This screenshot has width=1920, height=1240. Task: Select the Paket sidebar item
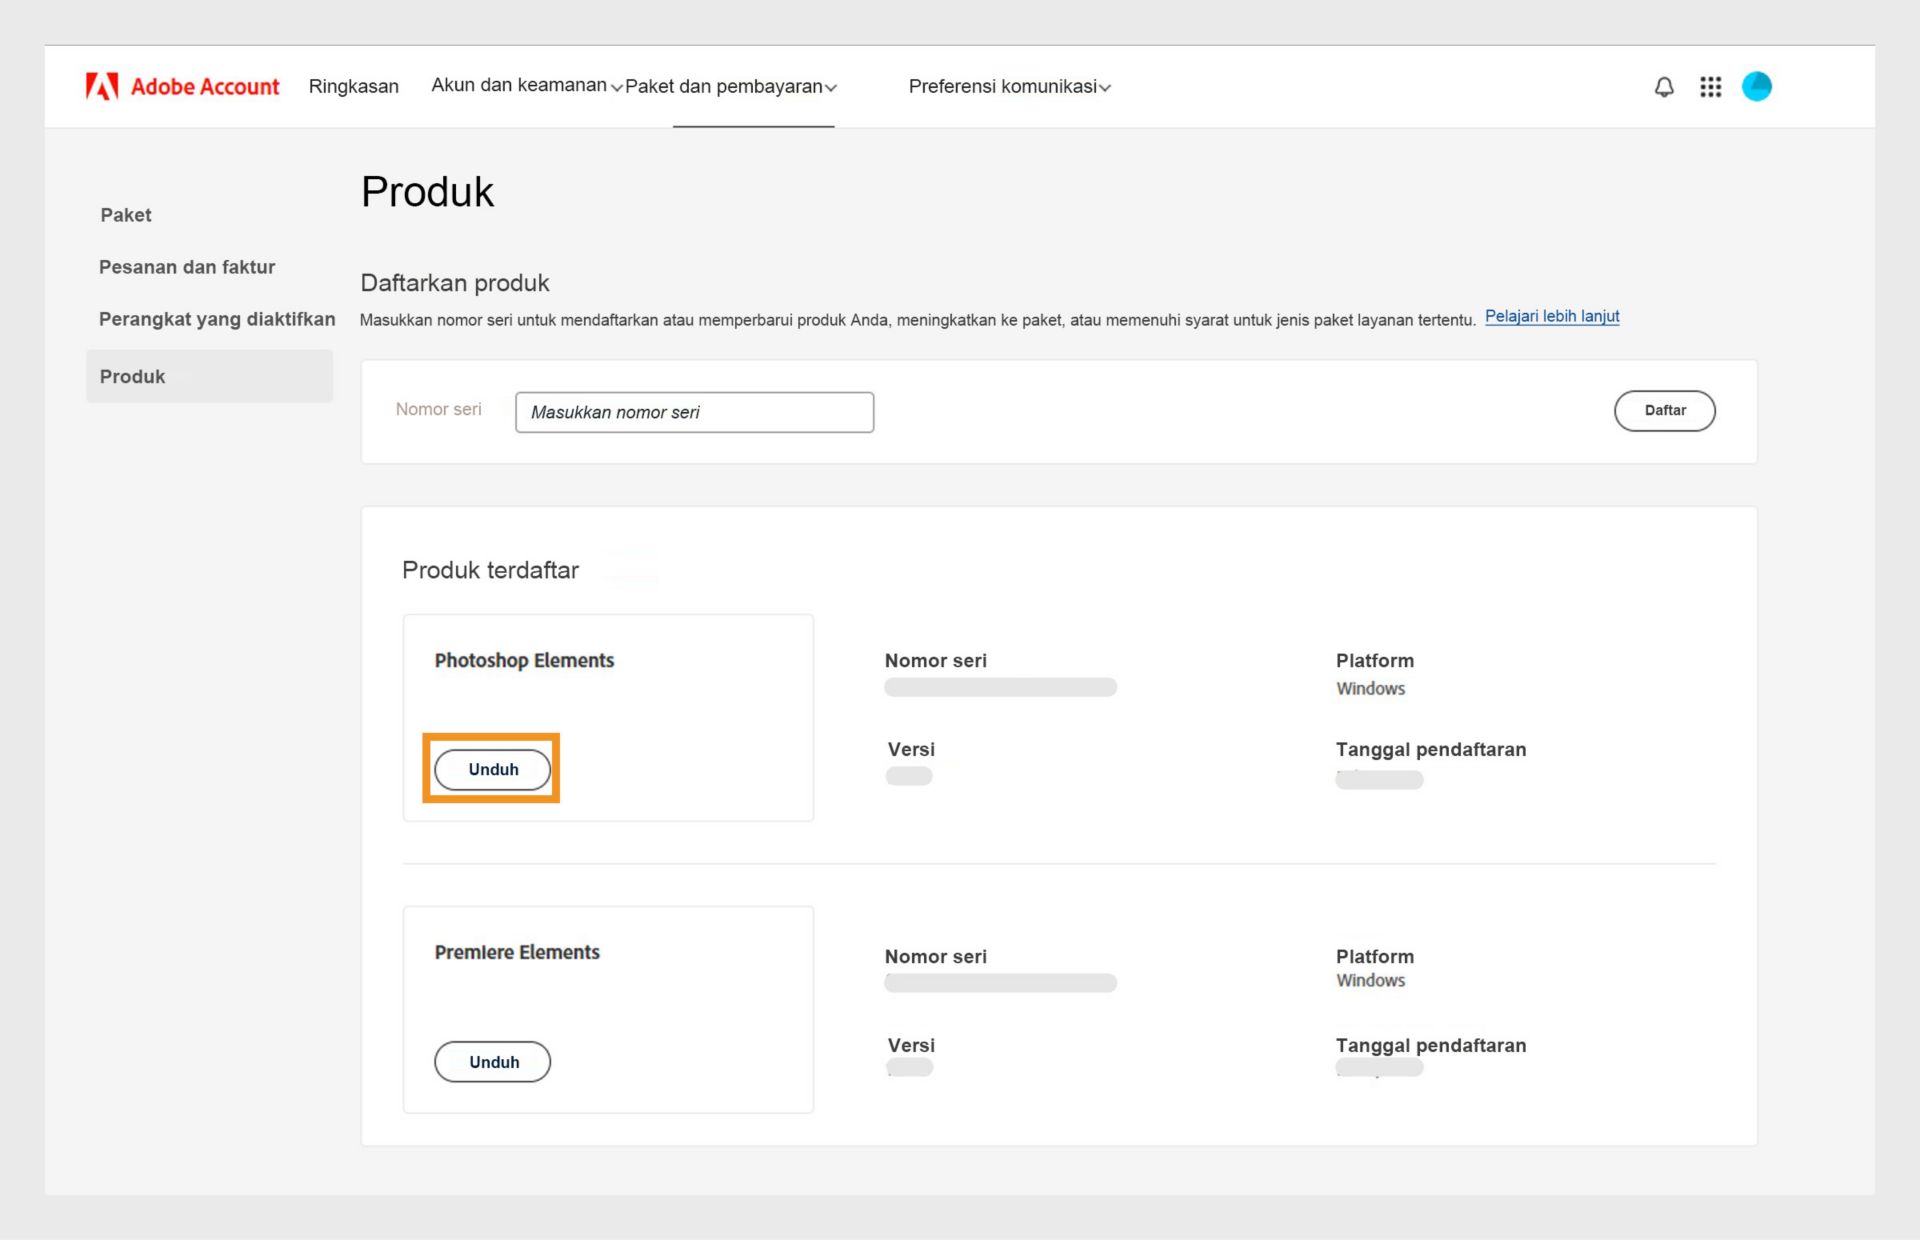click(x=126, y=214)
